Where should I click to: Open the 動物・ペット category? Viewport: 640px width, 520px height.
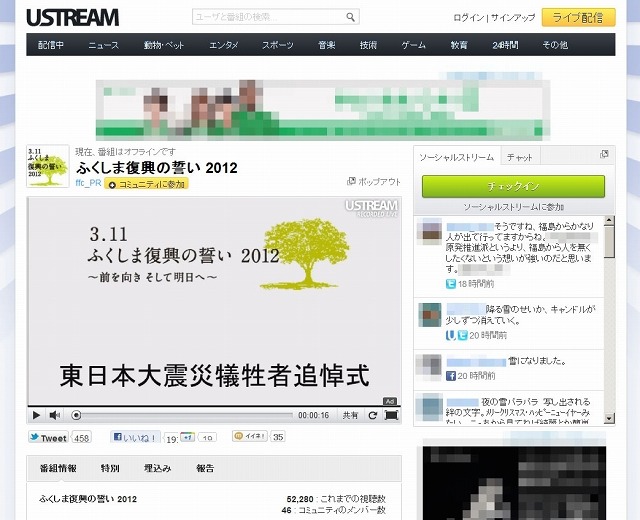(x=164, y=45)
